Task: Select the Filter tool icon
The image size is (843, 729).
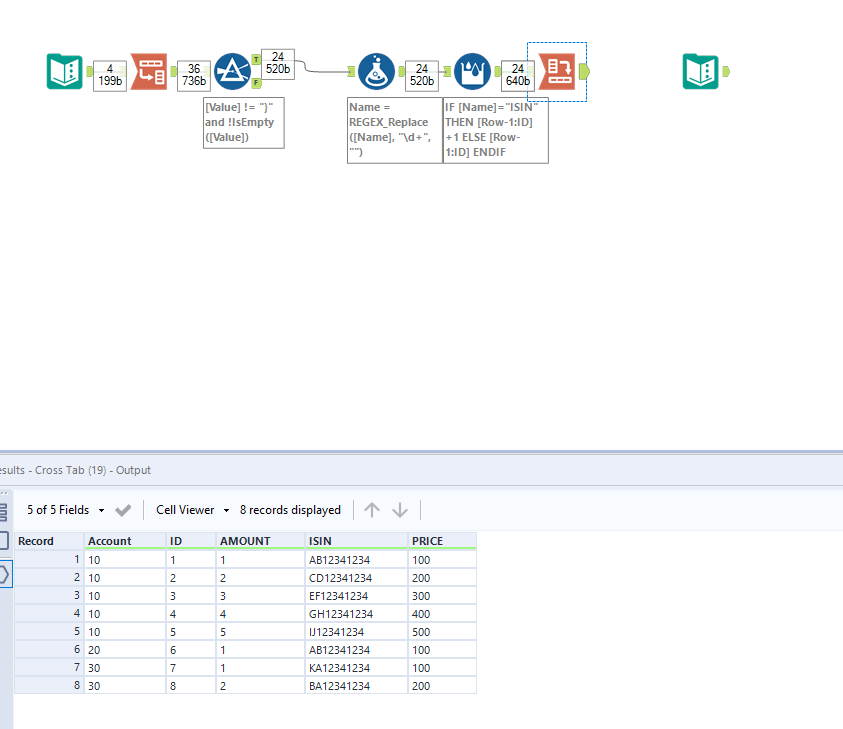Action: [x=232, y=71]
